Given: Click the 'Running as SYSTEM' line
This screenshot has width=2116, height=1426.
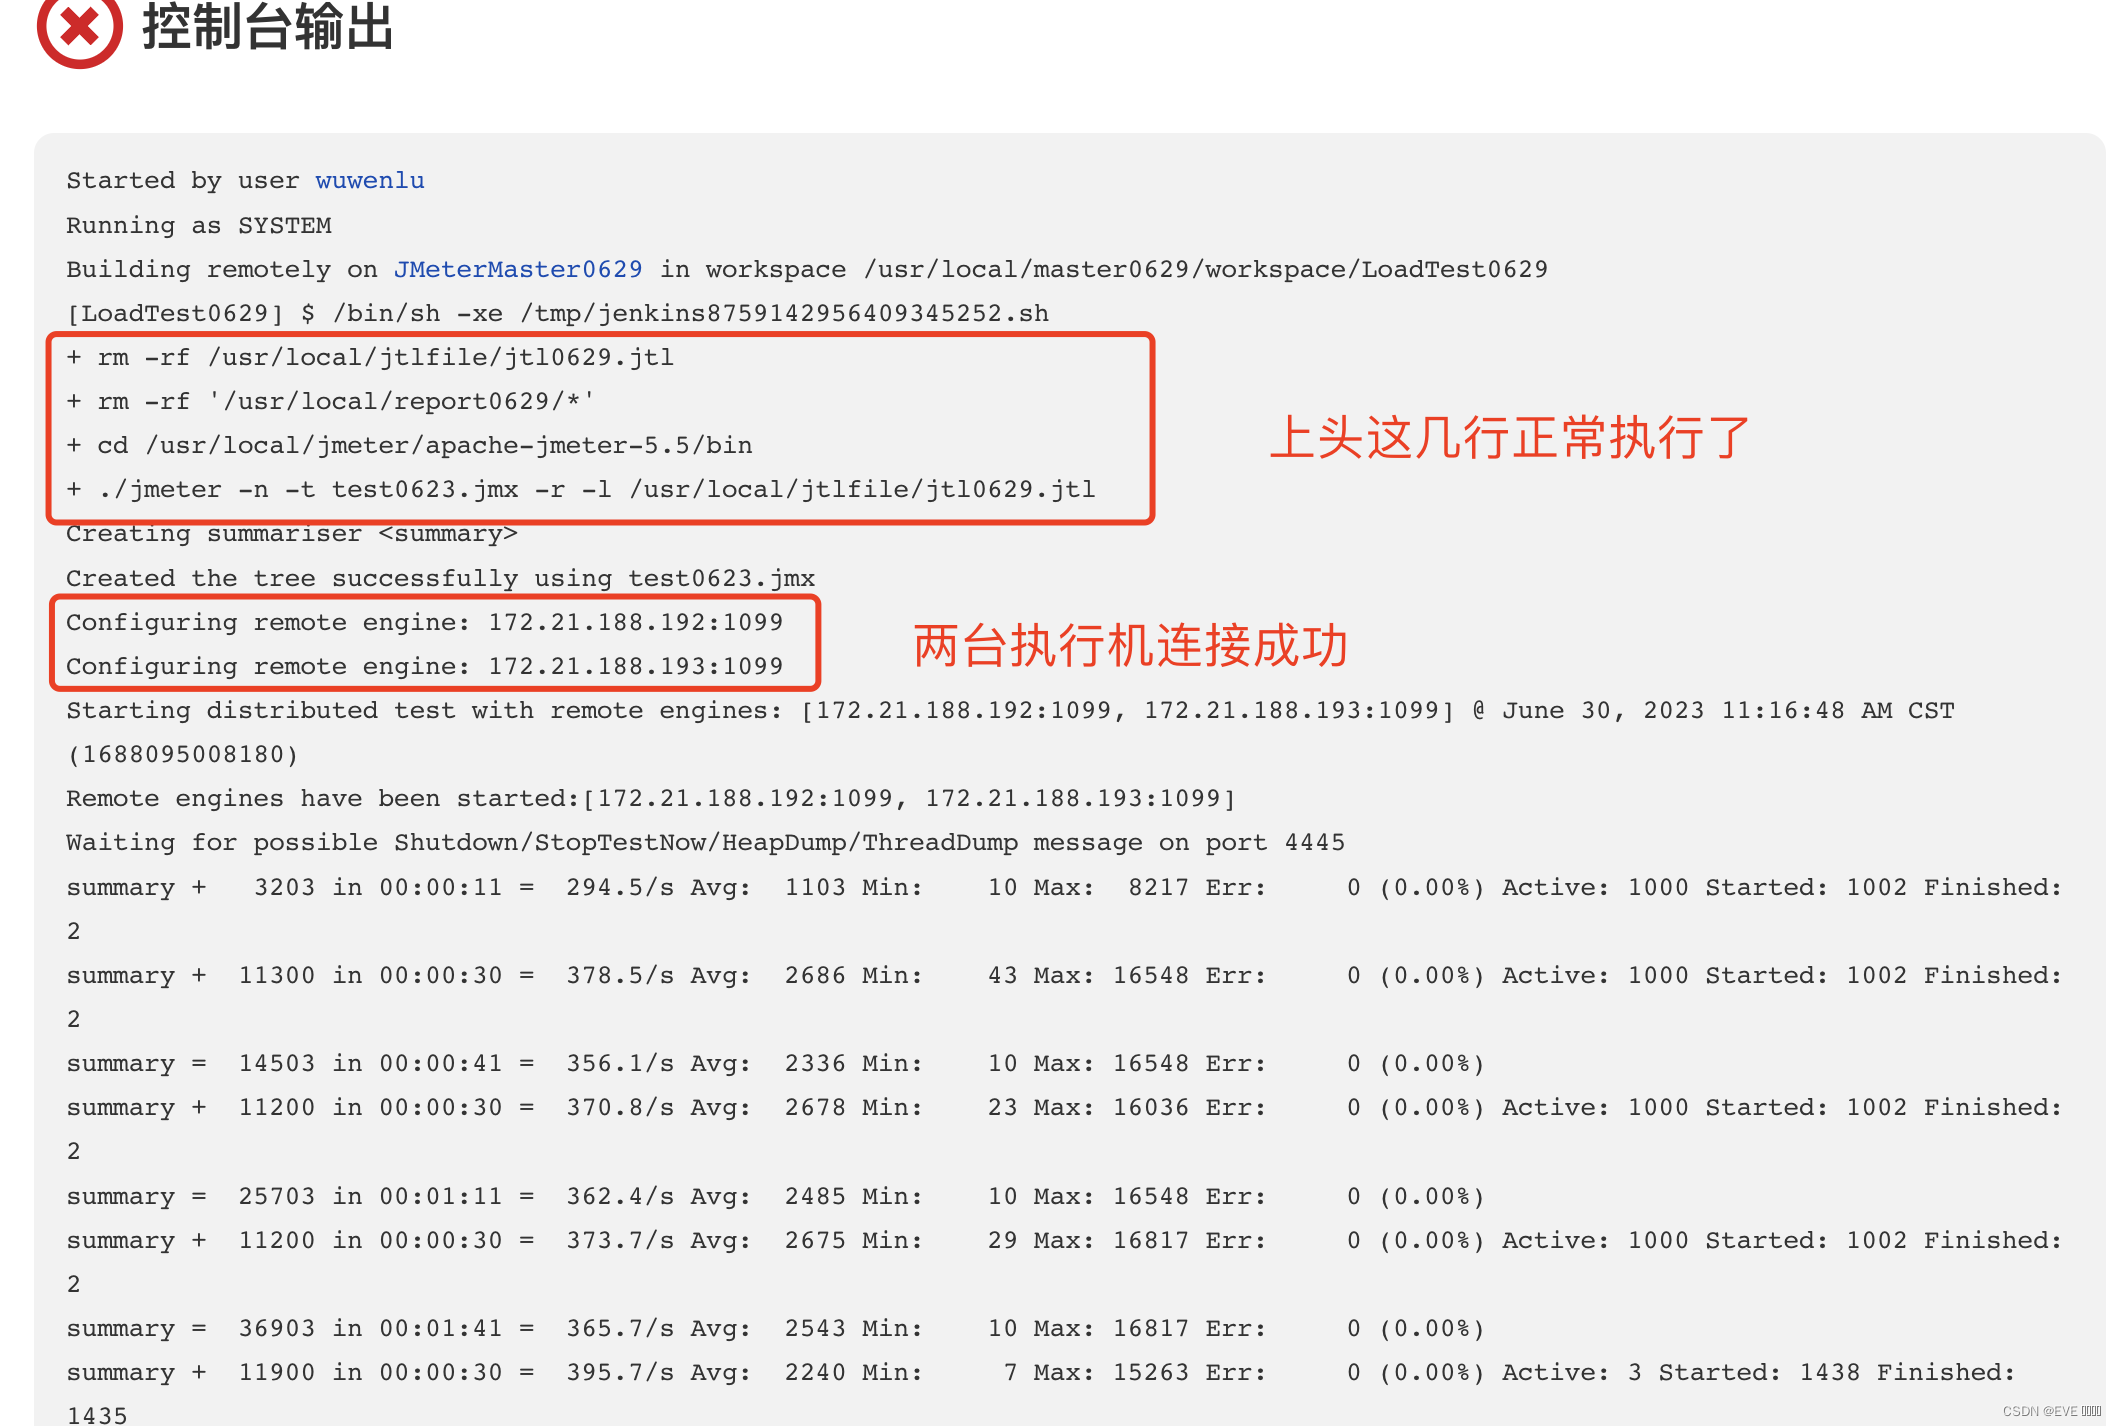Looking at the screenshot, I should pyautogui.click(x=199, y=225).
